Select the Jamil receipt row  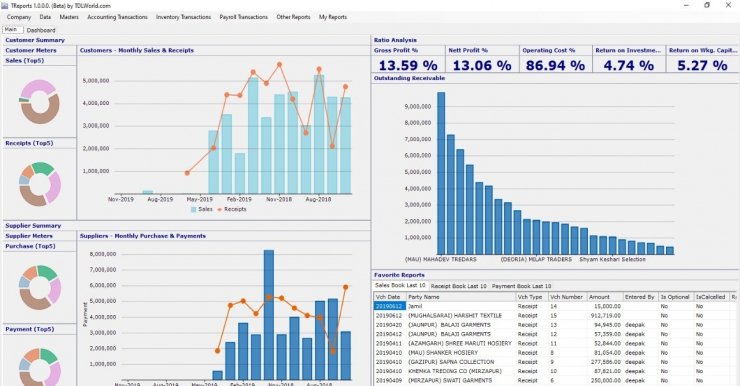(555, 306)
